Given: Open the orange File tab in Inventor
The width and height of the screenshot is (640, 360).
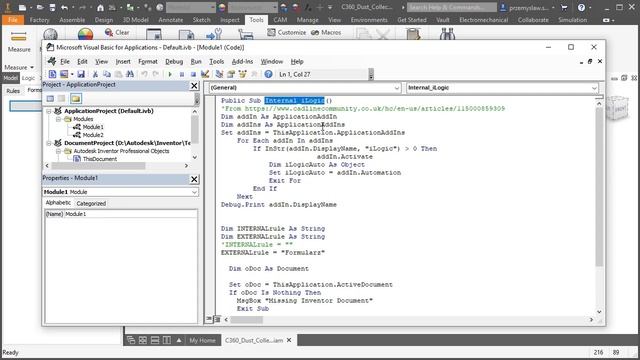Looking at the screenshot, I should (x=13, y=20).
